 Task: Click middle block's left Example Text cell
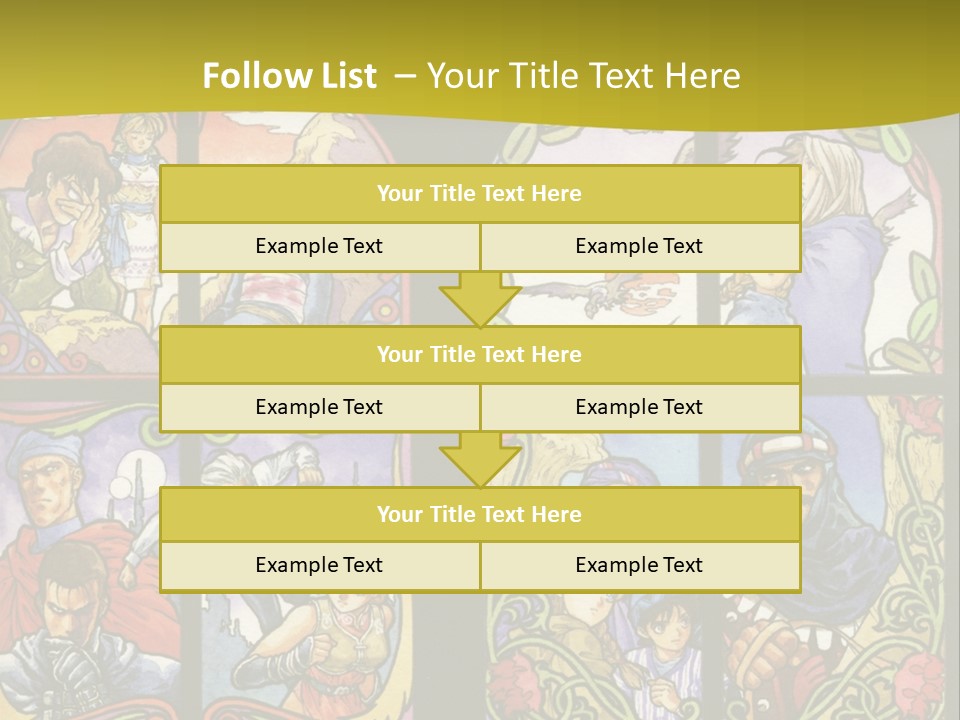pos(319,407)
